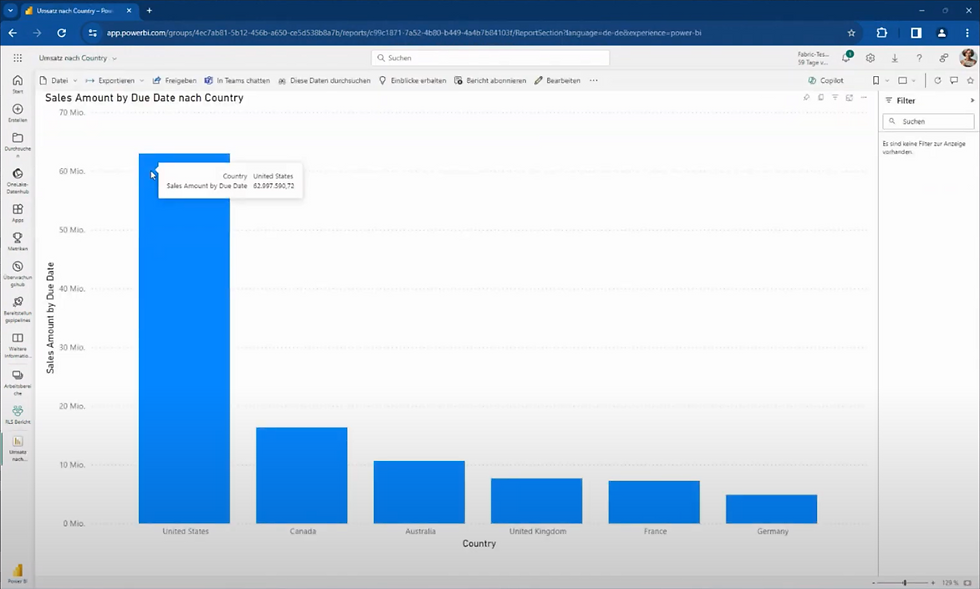Open the user profile avatar
Viewport: 980px width, 589px height.
pyautogui.click(x=968, y=58)
